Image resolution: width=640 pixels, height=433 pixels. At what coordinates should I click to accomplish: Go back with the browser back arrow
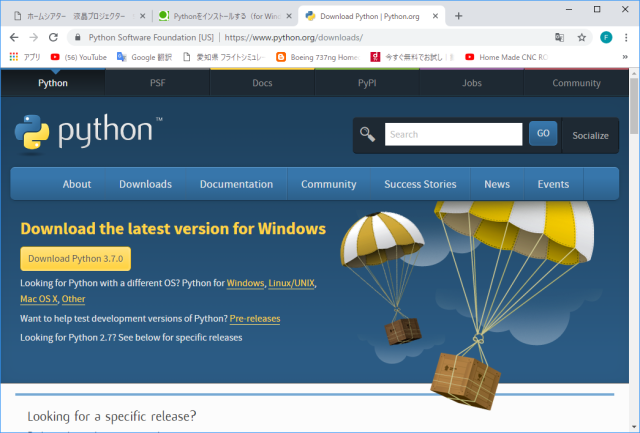(14, 38)
